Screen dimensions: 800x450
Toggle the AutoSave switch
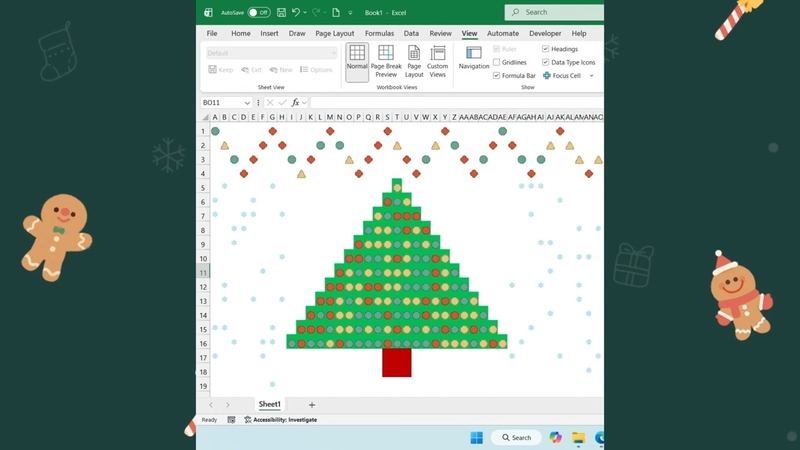[259, 12]
